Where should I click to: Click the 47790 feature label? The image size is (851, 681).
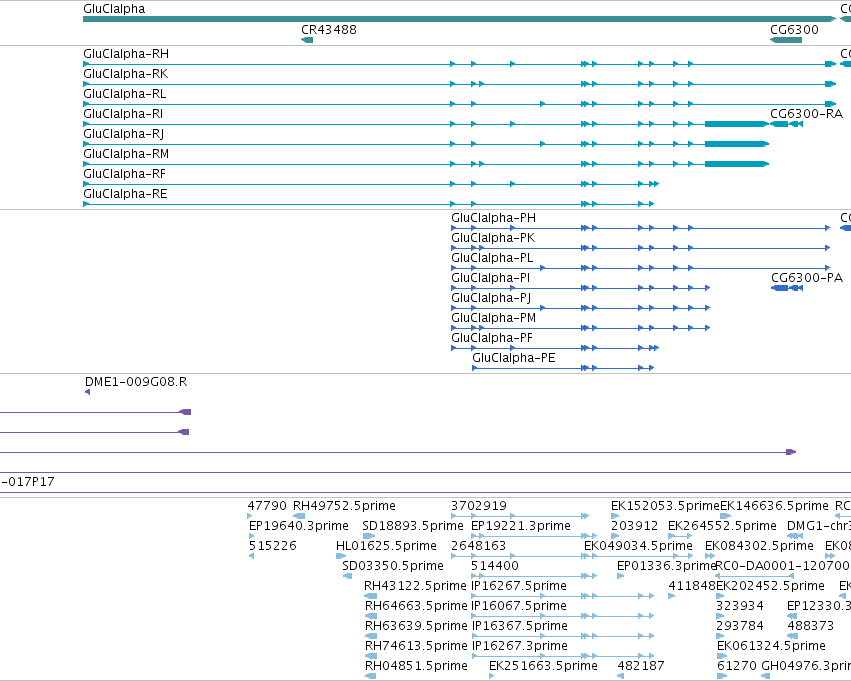(267, 506)
